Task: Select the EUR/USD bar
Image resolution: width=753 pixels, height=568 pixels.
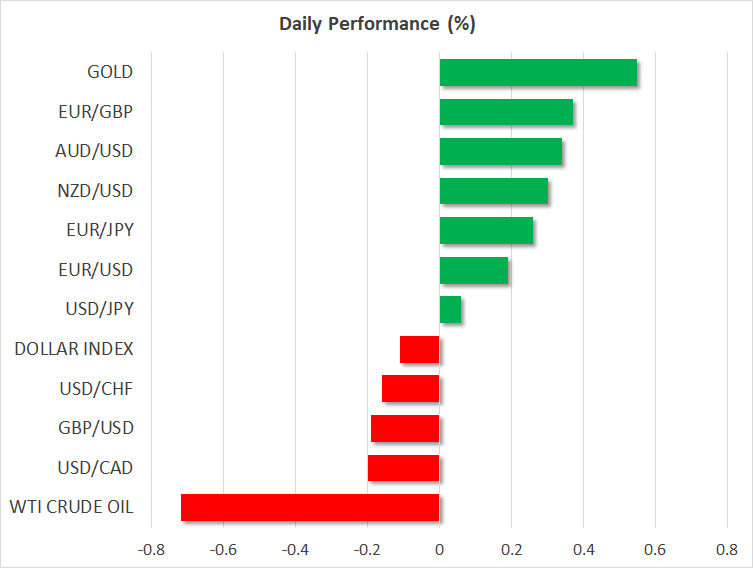Action: pyautogui.click(x=473, y=270)
